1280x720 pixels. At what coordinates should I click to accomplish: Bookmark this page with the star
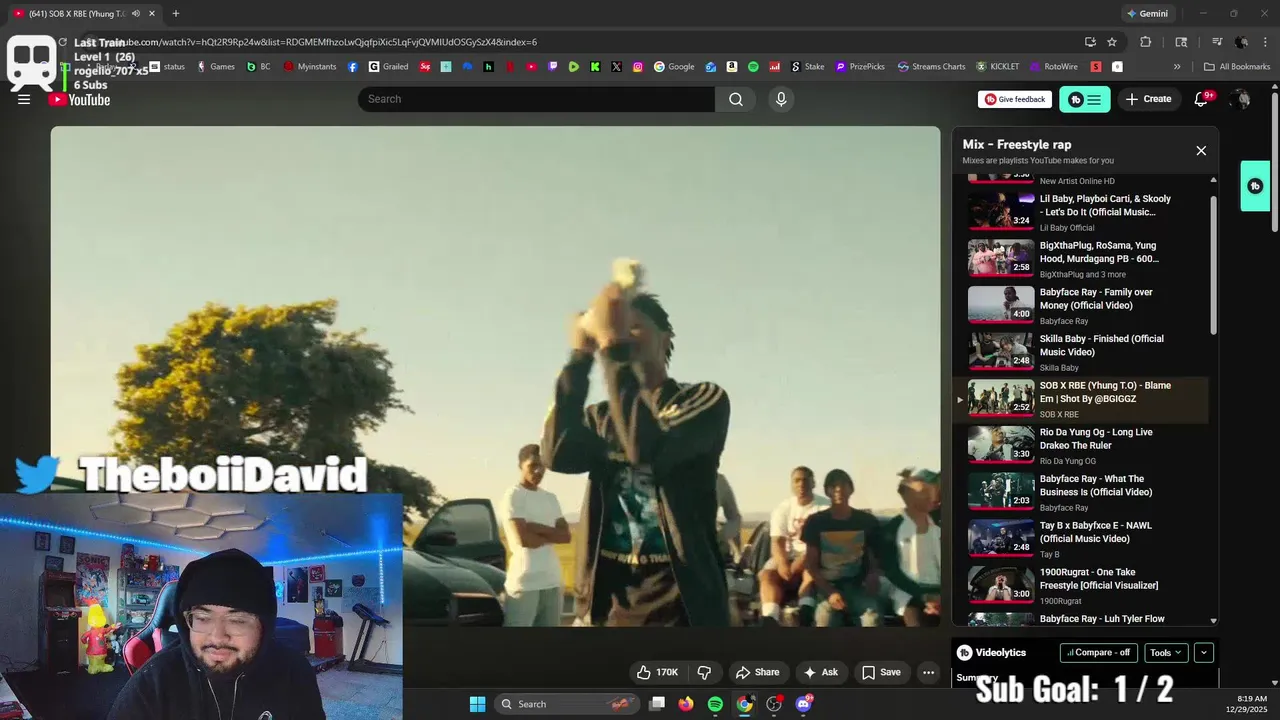point(1112,42)
